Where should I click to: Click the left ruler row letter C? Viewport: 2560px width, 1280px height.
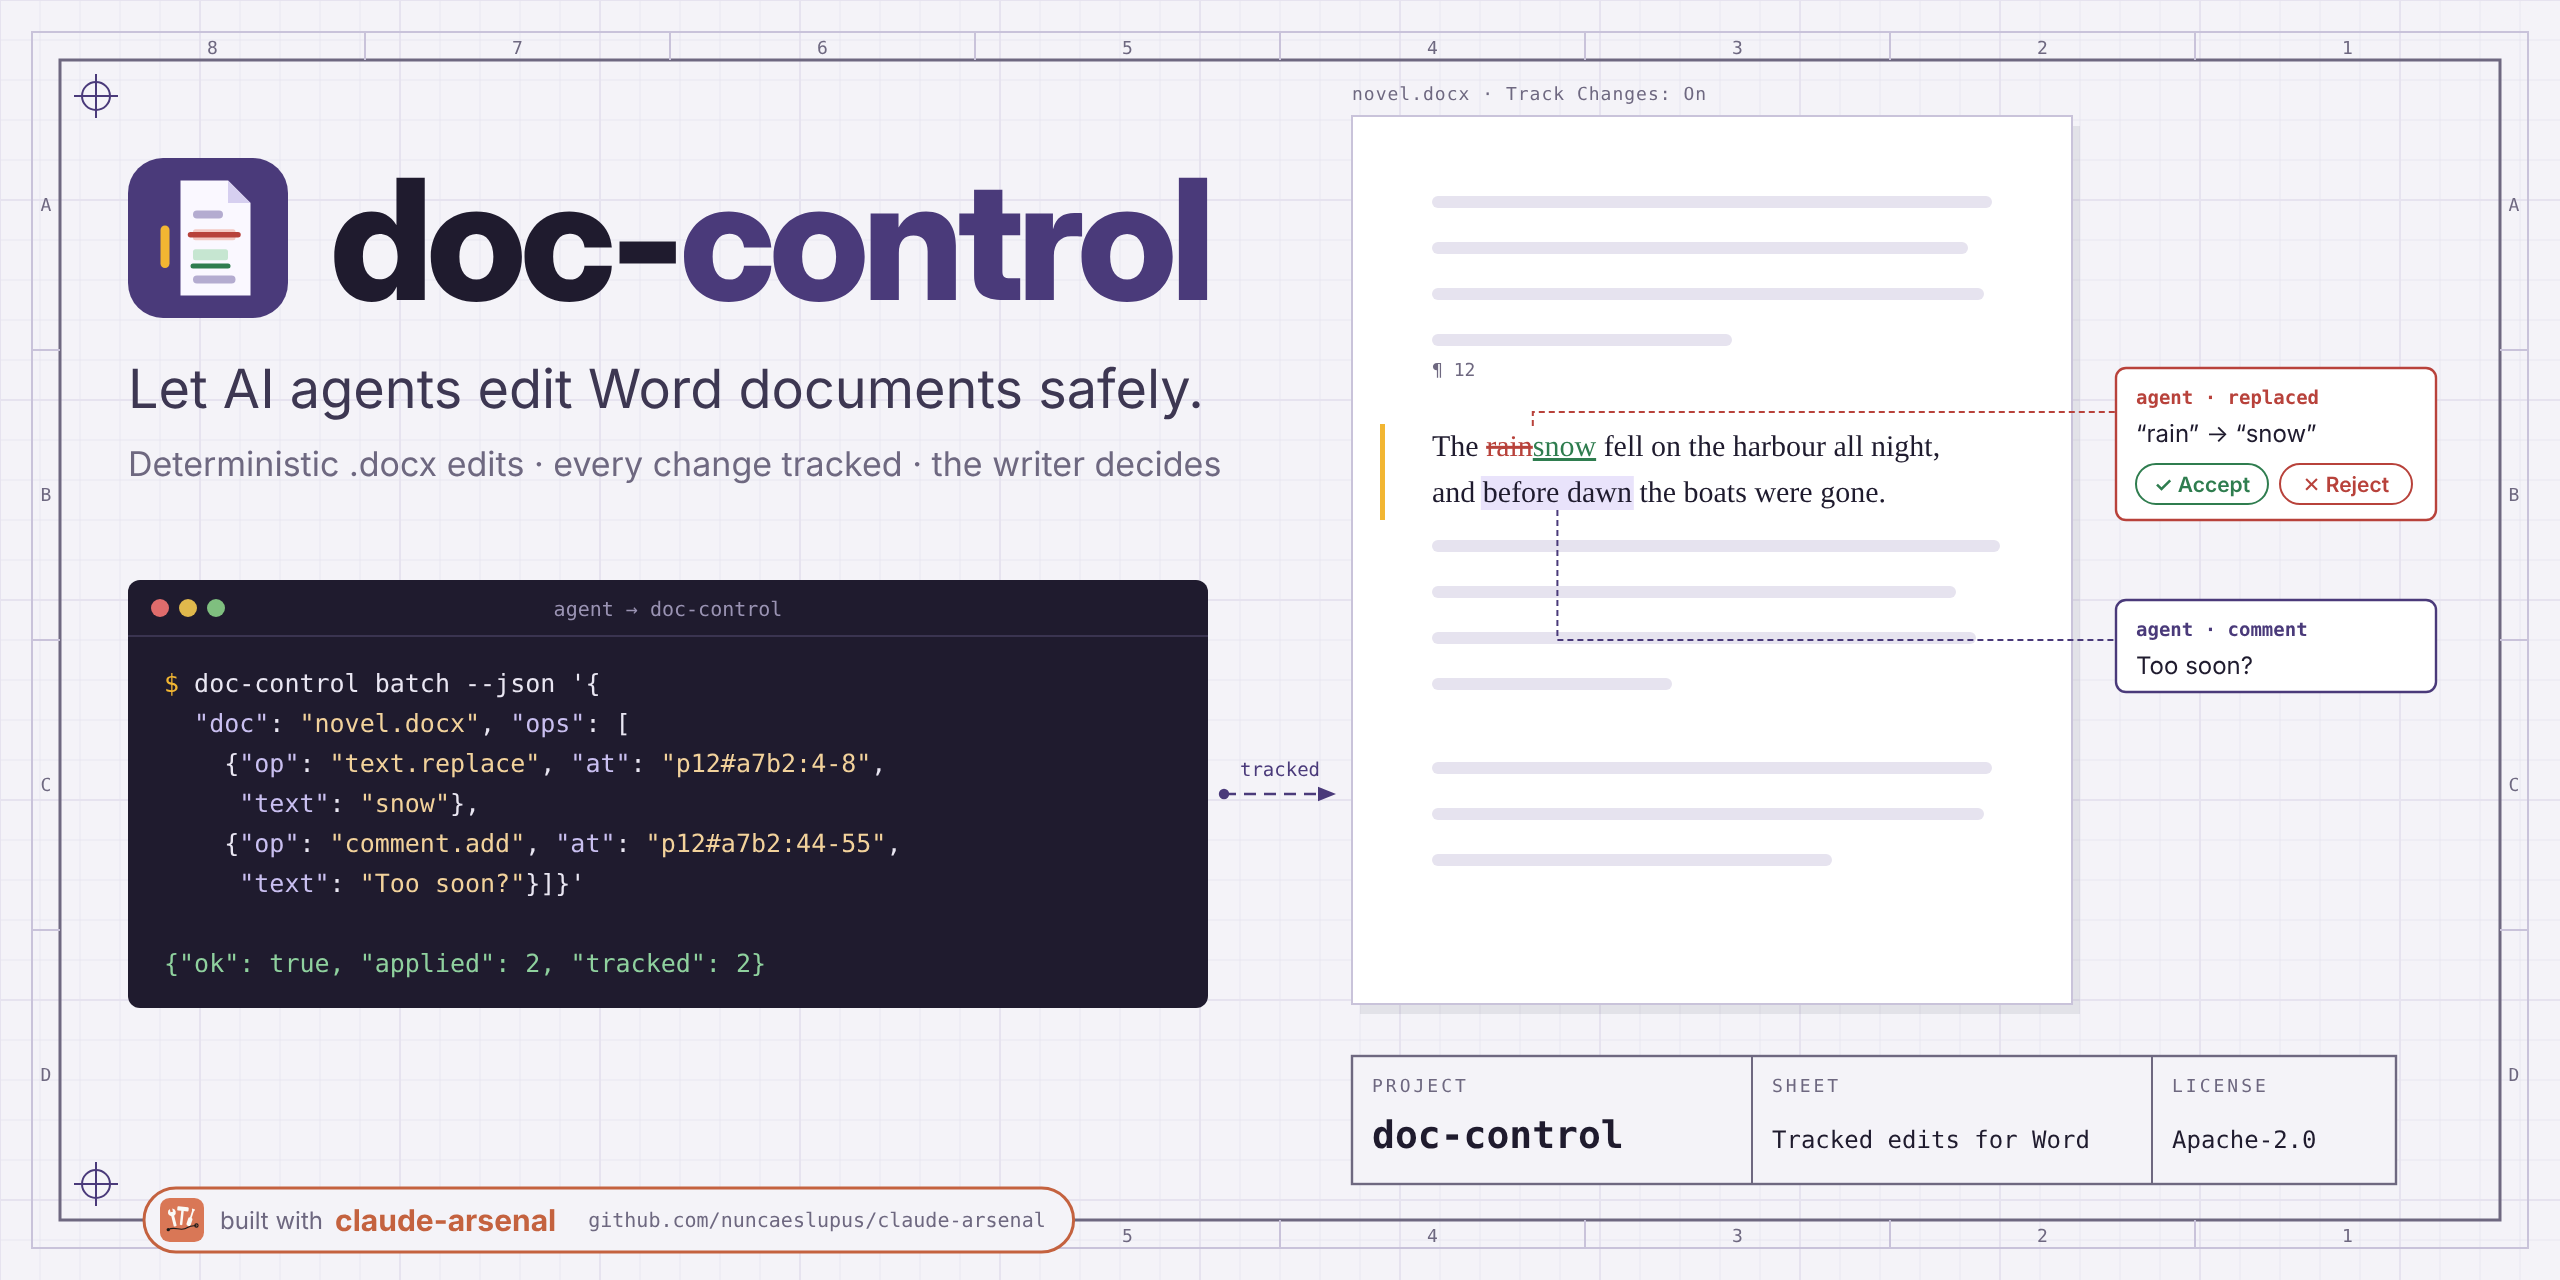point(45,785)
